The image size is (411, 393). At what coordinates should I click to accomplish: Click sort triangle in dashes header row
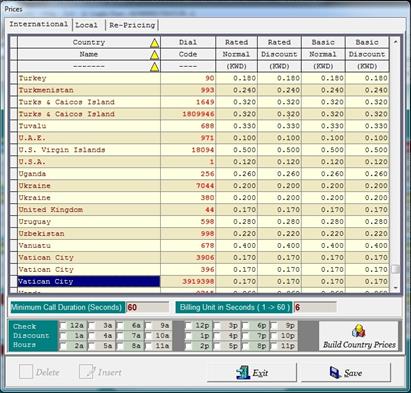point(154,67)
